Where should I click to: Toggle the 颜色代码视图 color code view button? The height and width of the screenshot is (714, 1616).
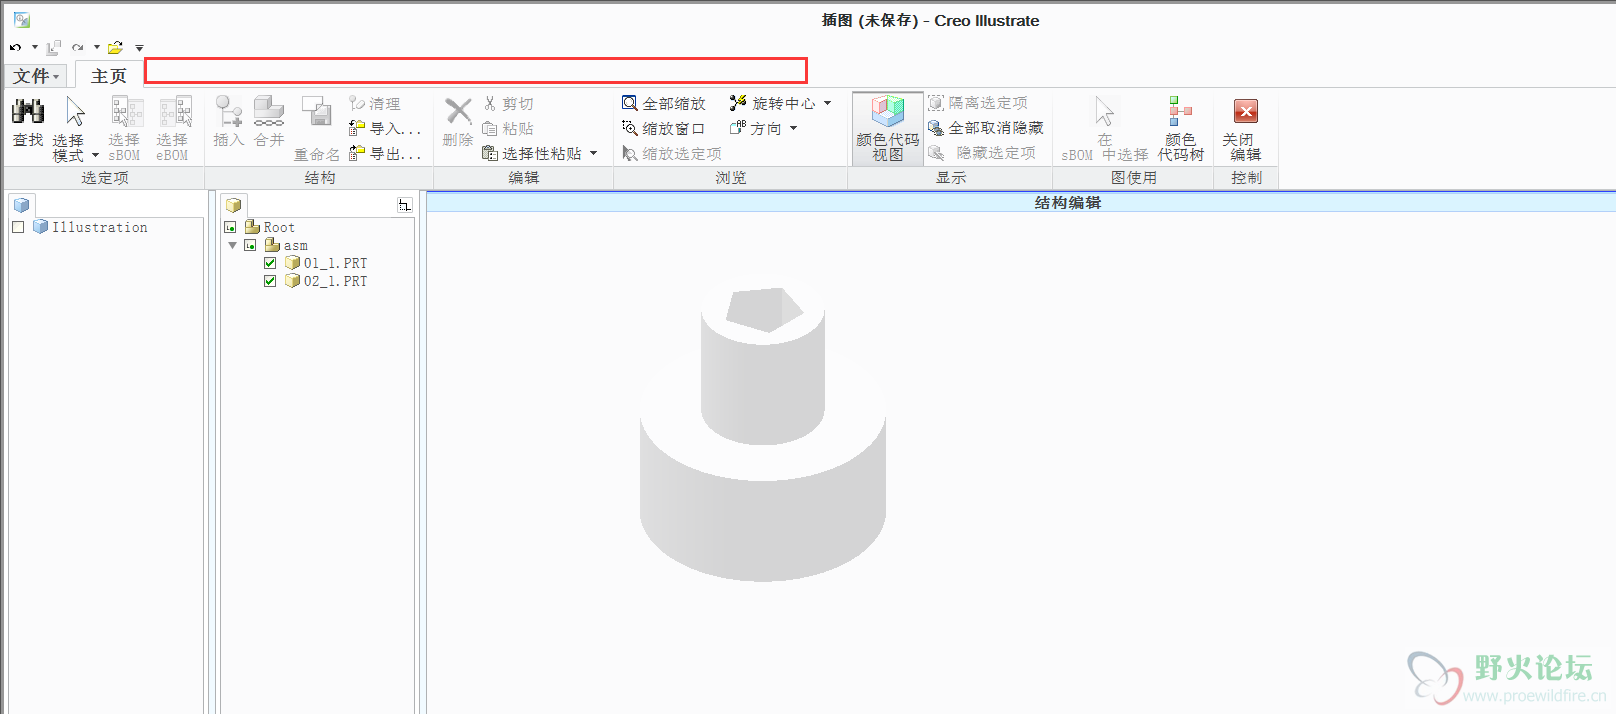pos(888,128)
